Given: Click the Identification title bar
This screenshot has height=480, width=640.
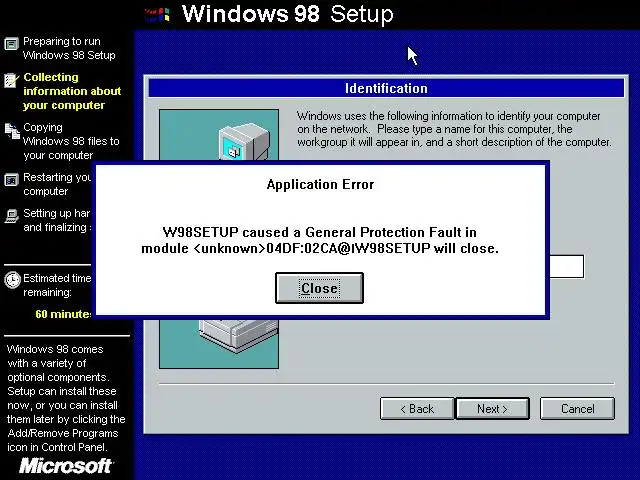Looking at the screenshot, I should tap(386, 88).
